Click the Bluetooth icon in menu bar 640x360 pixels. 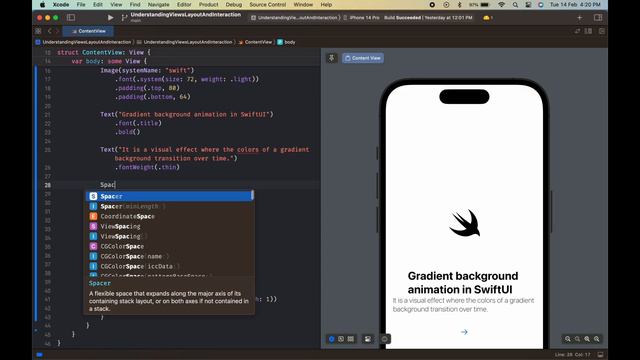point(459,4)
